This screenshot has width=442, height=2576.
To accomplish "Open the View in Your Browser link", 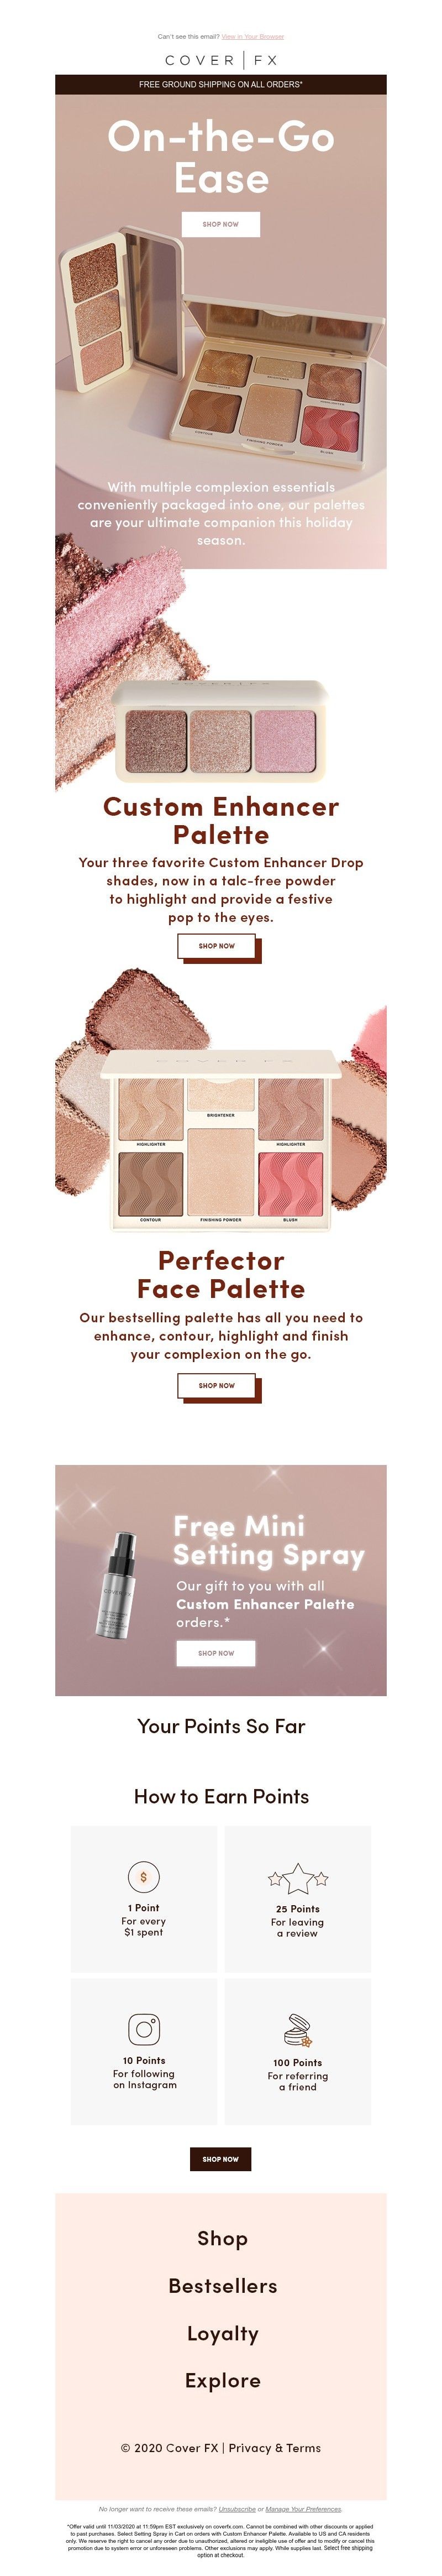I will tap(253, 36).
